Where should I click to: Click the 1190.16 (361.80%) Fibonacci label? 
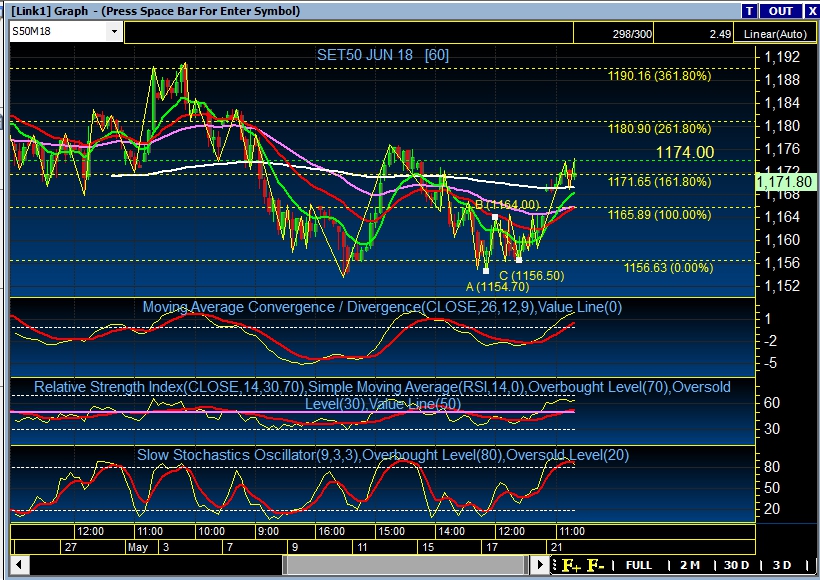tap(659, 76)
